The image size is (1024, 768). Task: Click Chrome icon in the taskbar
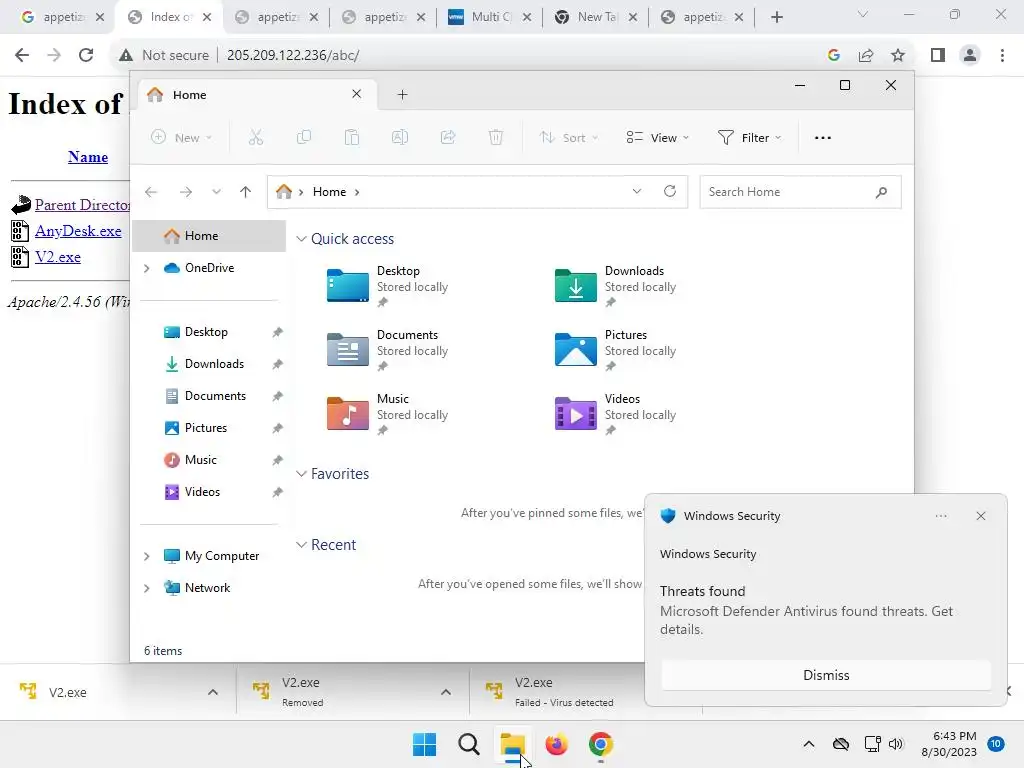point(600,744)
